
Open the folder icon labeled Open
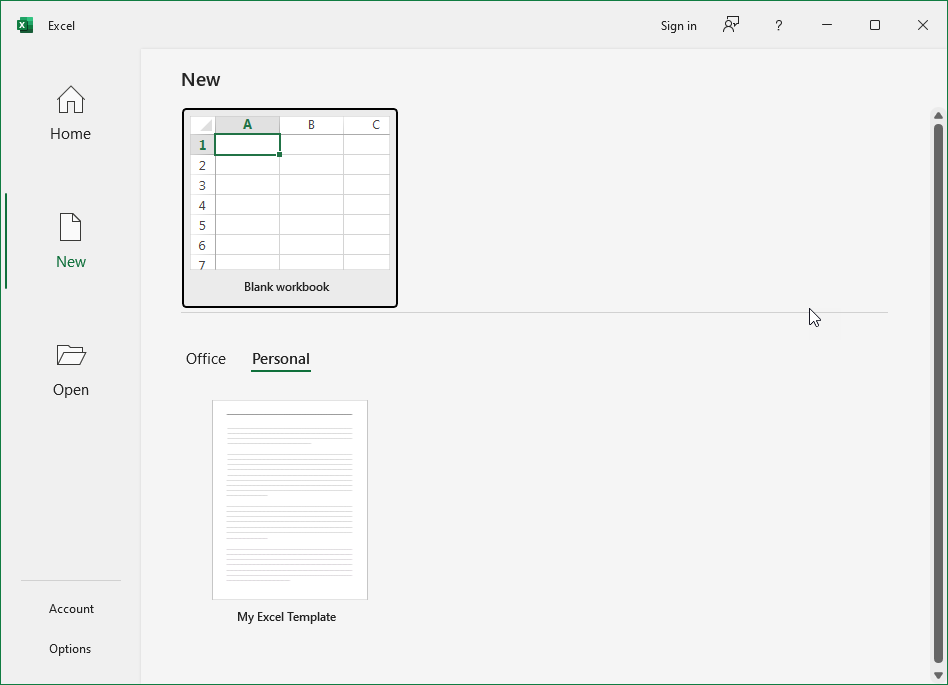pos(70,355)
